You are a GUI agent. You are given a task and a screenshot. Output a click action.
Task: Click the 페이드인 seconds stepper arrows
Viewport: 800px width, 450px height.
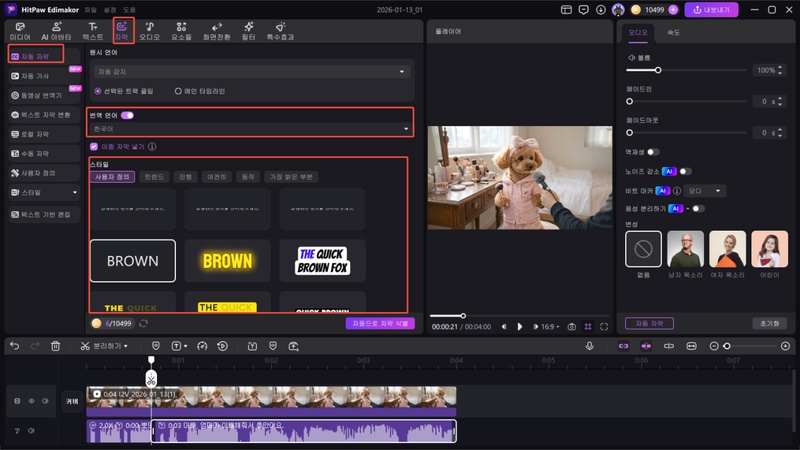coord(780,102)
